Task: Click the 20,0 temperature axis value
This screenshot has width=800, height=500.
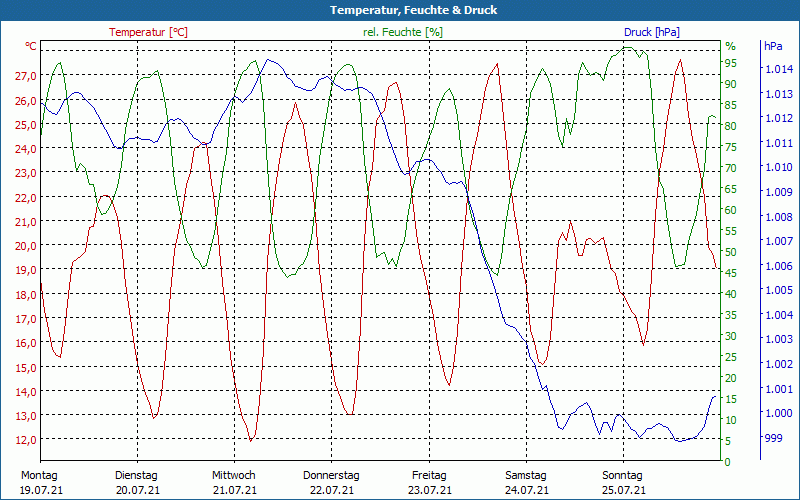Action: coord(26,246)
